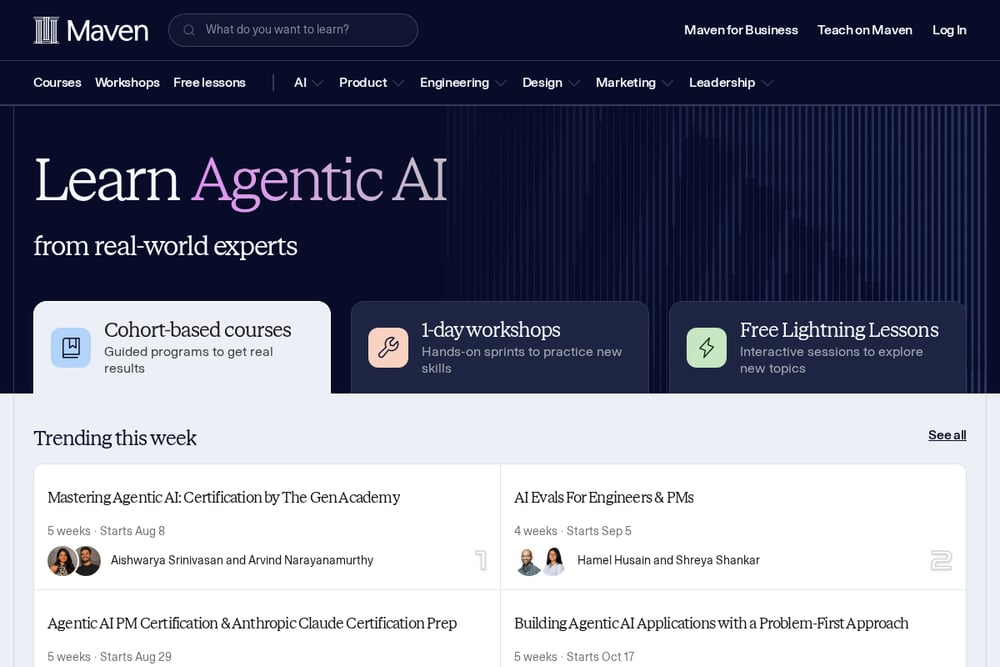The height and width of the screenshot is (667, 1000).
Task: Select the Free Lightning Lessons tab
Action: click(x=818, y=348)
